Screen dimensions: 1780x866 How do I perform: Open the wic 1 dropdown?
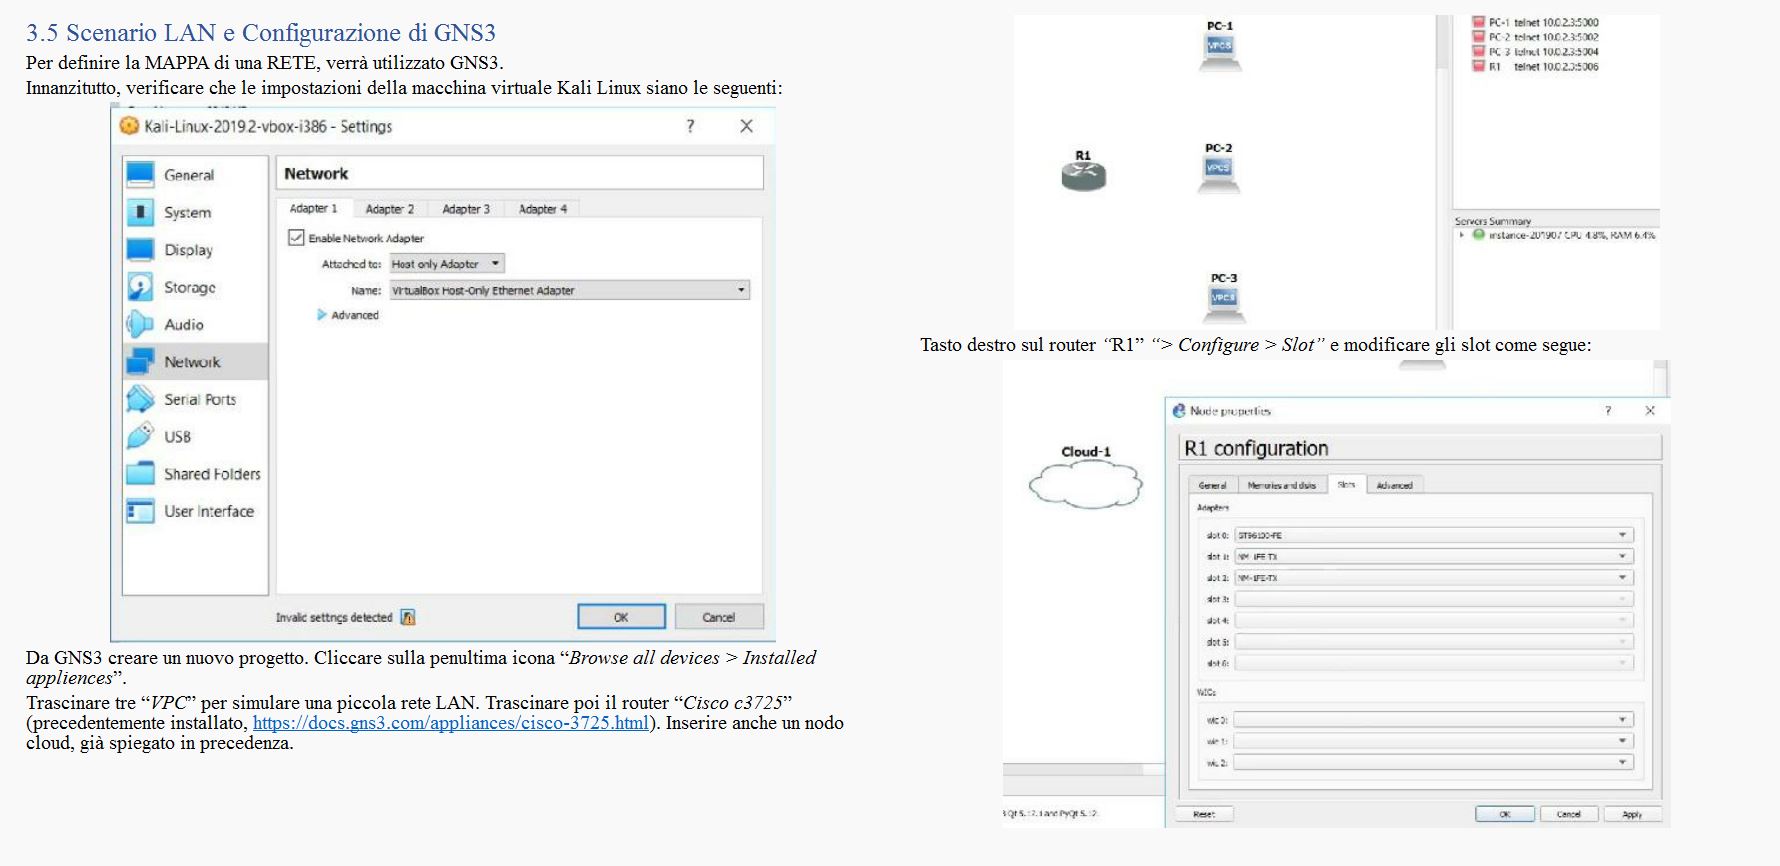point(1434,741)
